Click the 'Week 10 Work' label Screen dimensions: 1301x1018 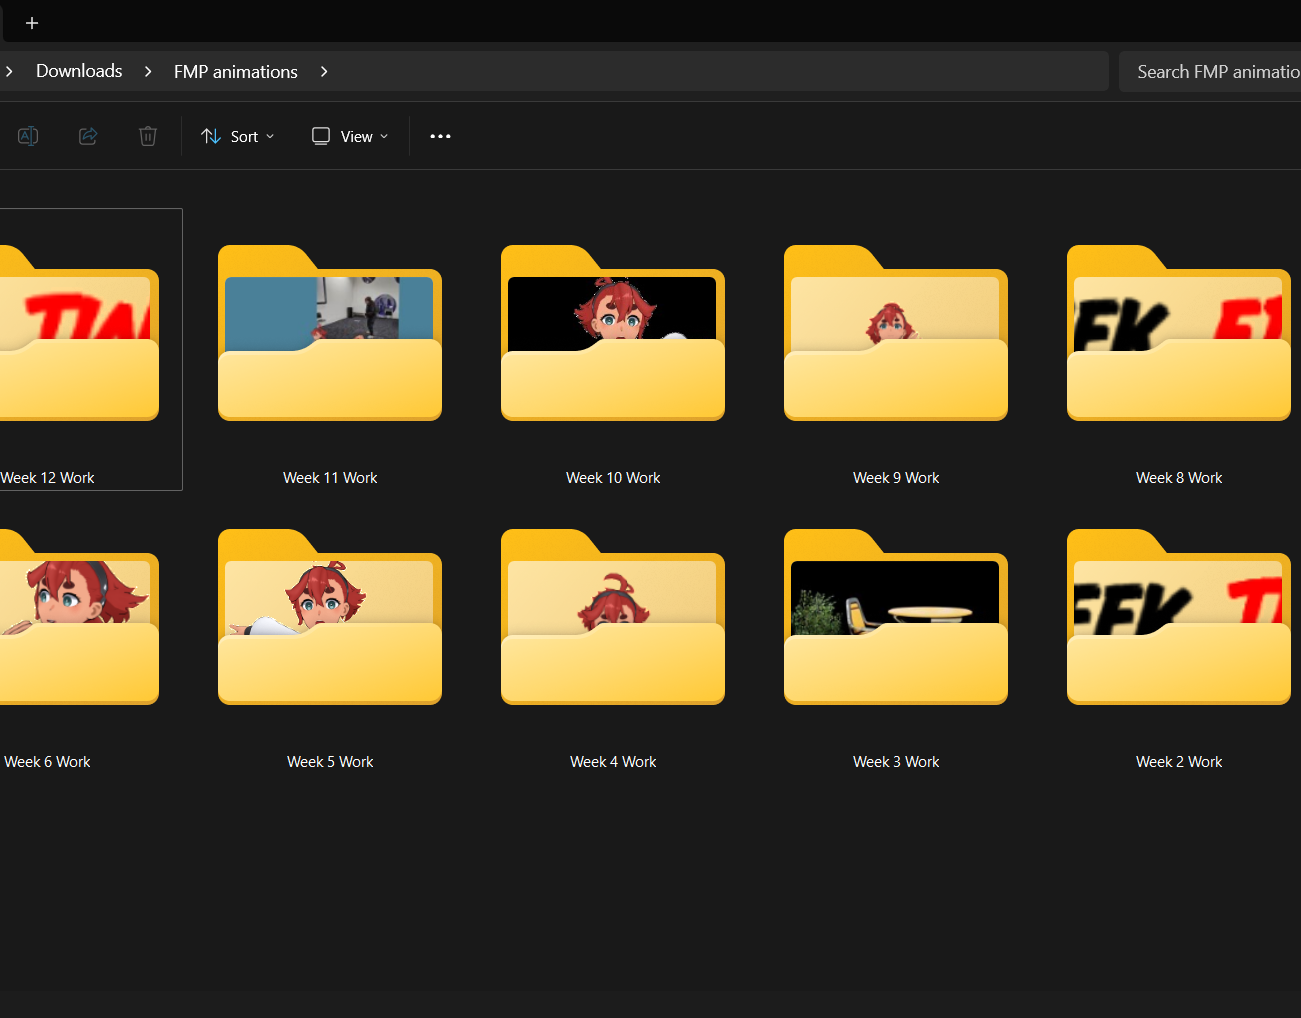coord(613,478)
